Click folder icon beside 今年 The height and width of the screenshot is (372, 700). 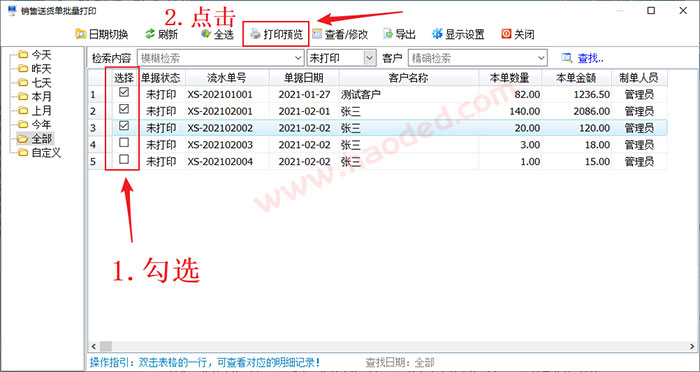click(x=23, y=124)
